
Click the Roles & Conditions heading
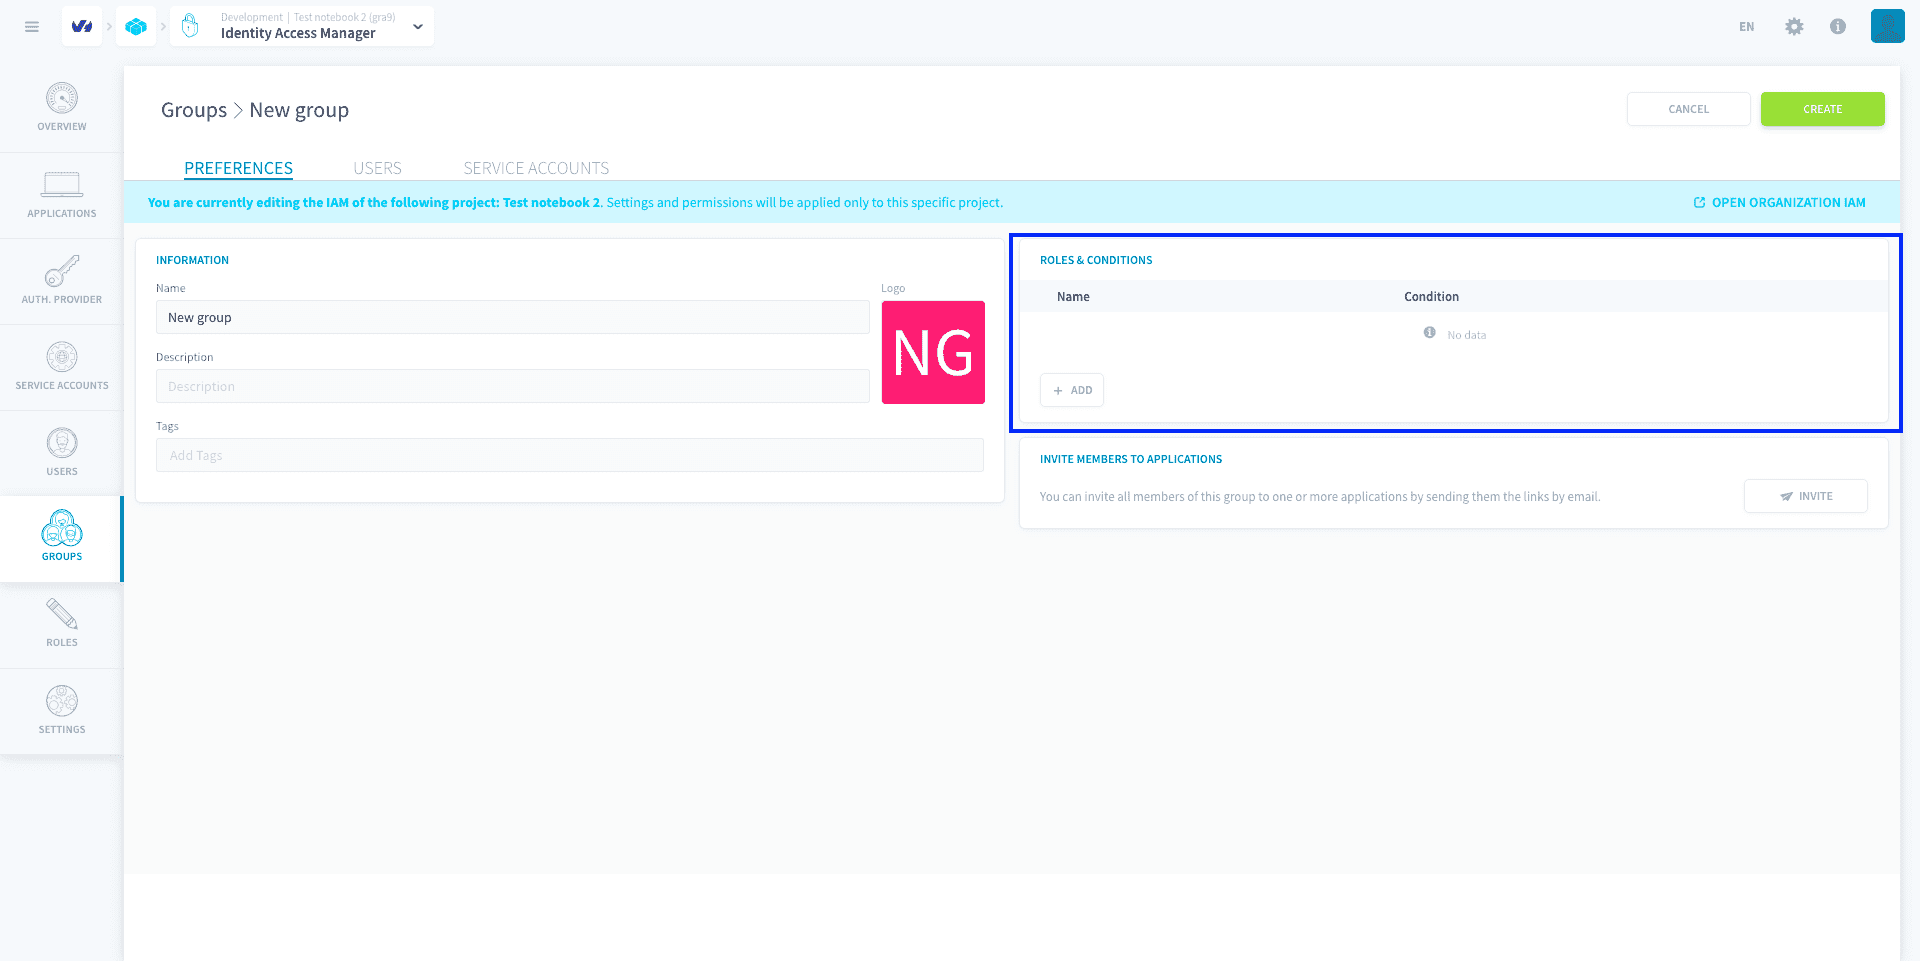[x=1096, y=260]
